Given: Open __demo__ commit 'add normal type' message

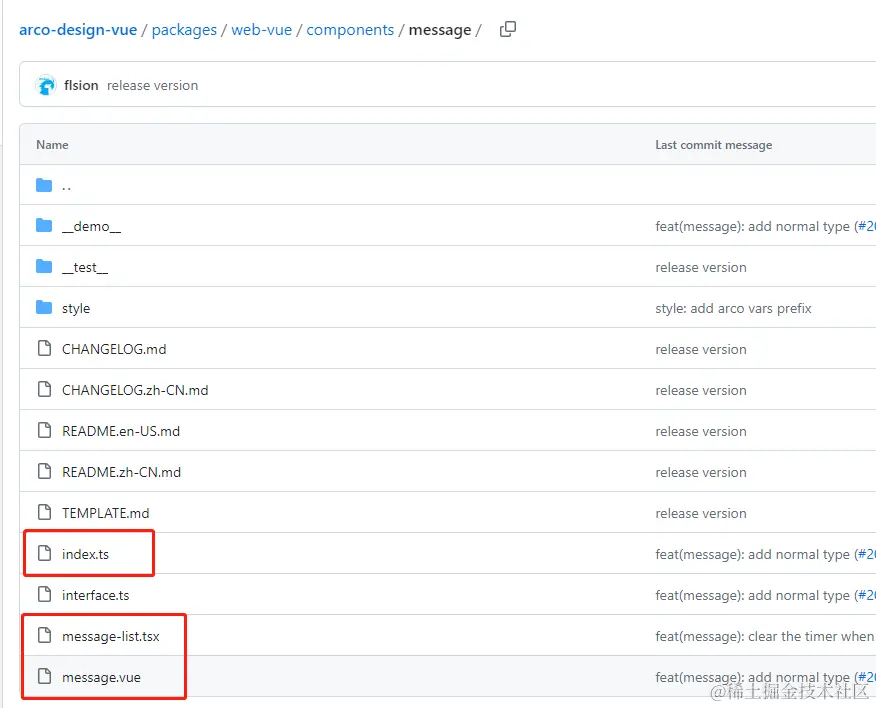Looking at the screenshot, I should click(x=753, y=226).
